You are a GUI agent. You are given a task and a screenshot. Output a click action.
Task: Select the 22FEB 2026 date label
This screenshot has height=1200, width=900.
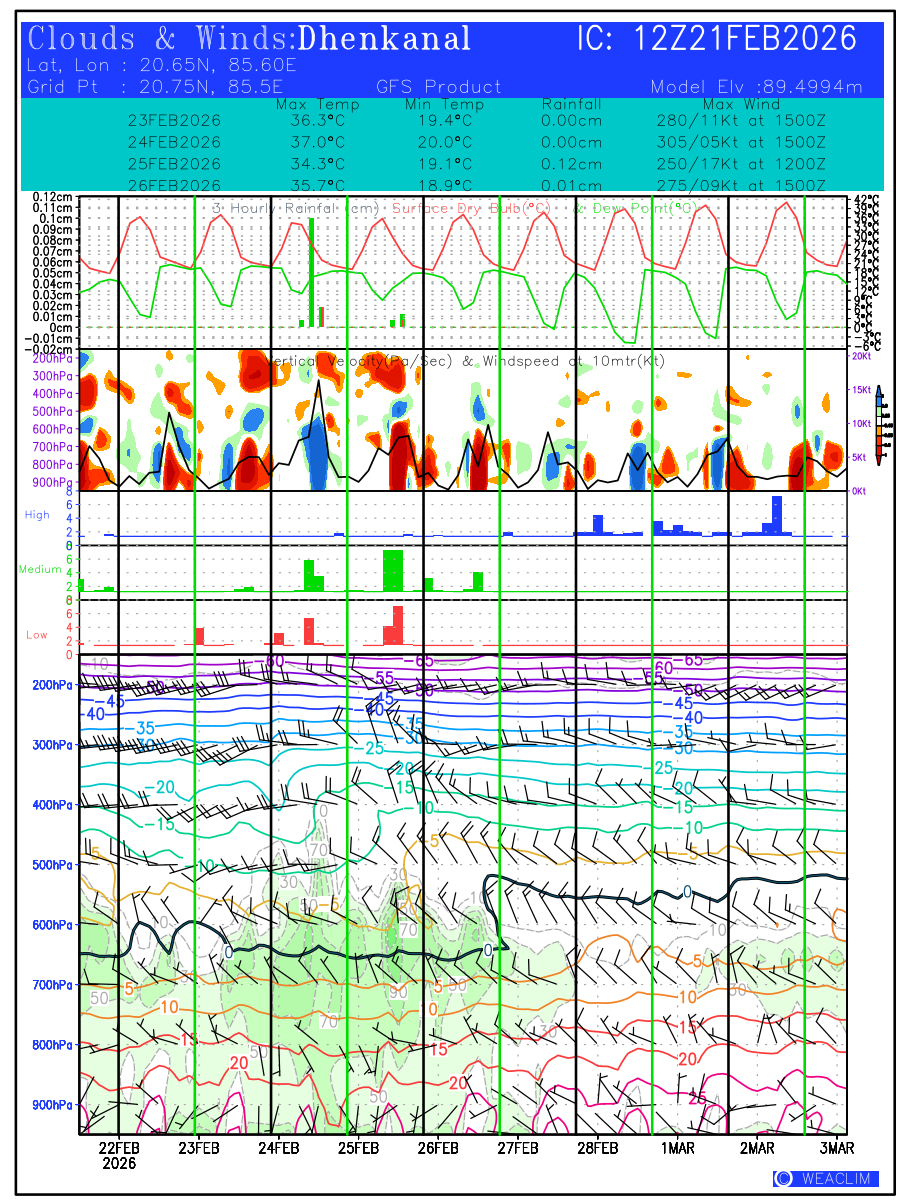119,1155
